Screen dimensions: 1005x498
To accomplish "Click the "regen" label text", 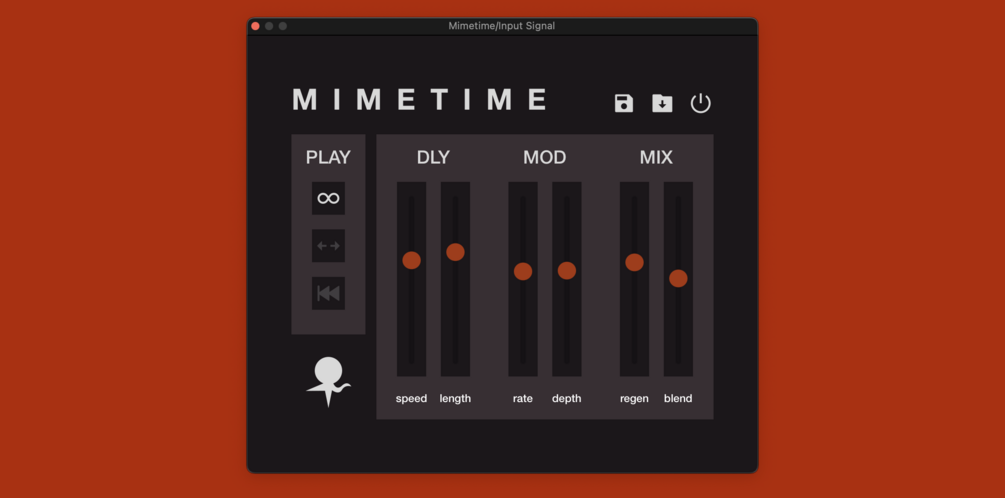I will tap(635, 399).
